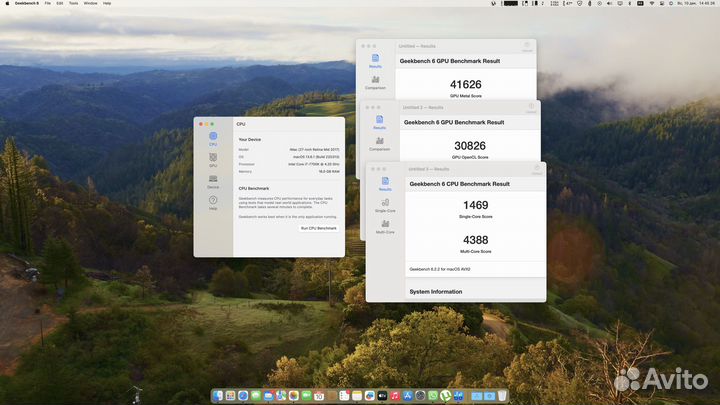
Task: Open App Store from the Dock
Action: tap(407, 395)
